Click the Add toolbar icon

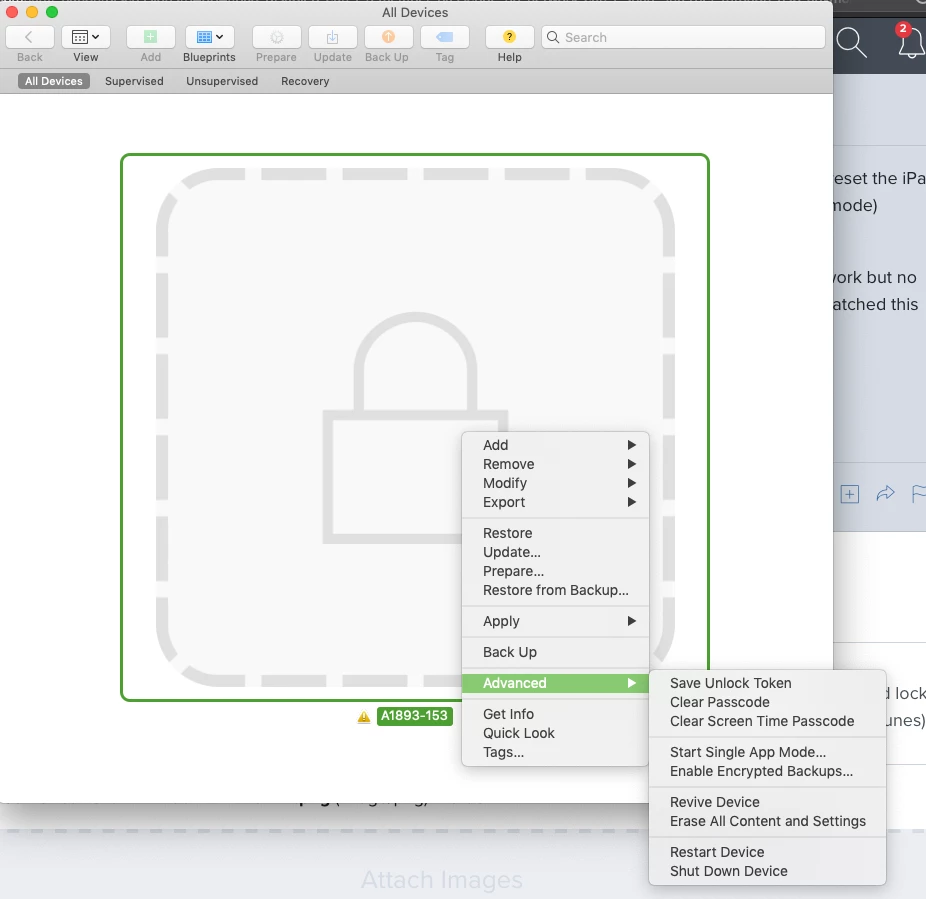(x=151, y=37)
